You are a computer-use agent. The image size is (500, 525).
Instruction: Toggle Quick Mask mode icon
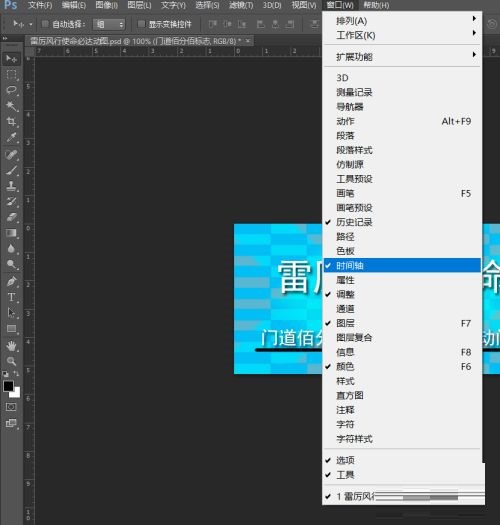tap(11, 407)
